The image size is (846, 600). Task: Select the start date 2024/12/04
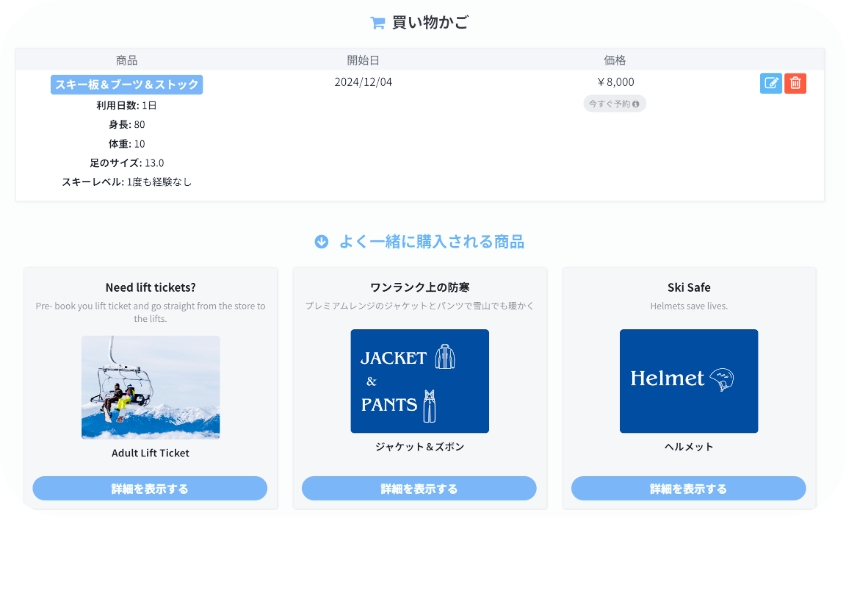click(363, 82)
